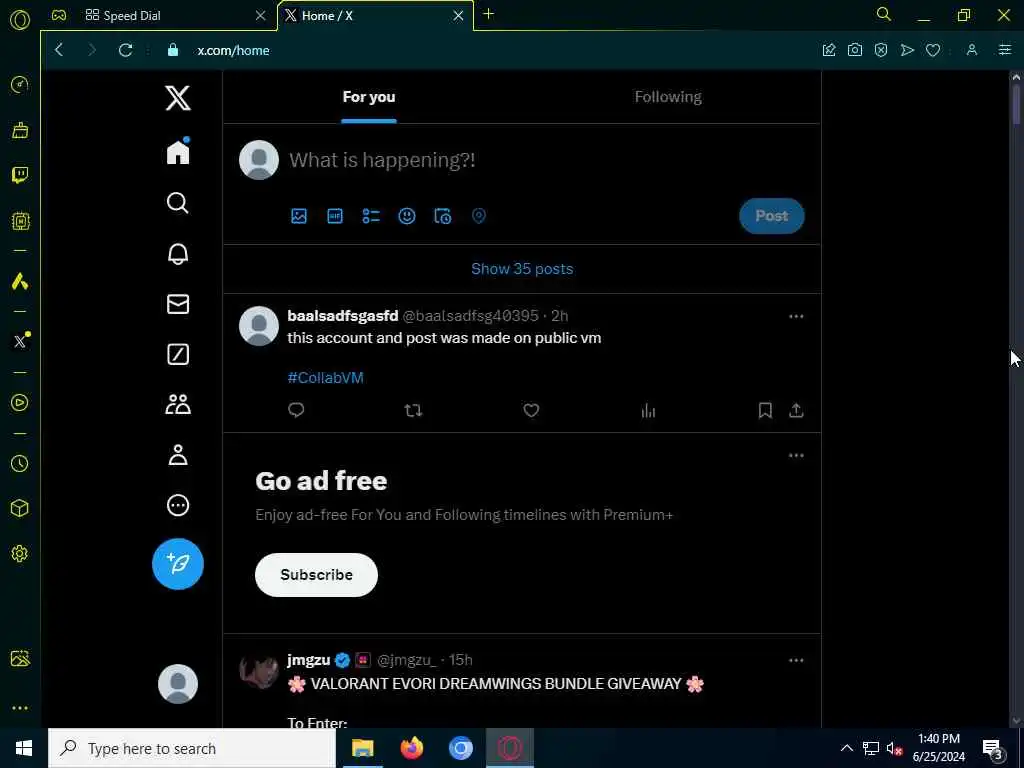Open Windows Start menu

[24, 748]
